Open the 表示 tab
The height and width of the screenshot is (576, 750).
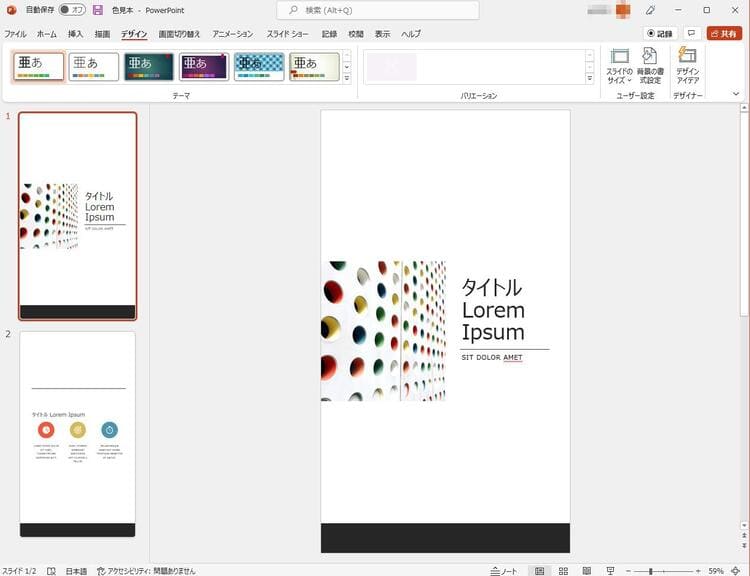[382, 34]
